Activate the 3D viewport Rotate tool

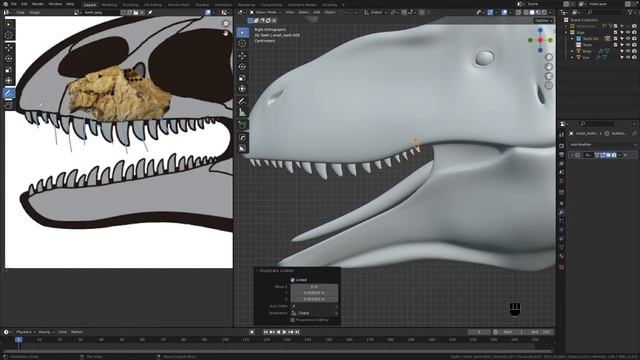pyautogui.click(x=242, y=67)
